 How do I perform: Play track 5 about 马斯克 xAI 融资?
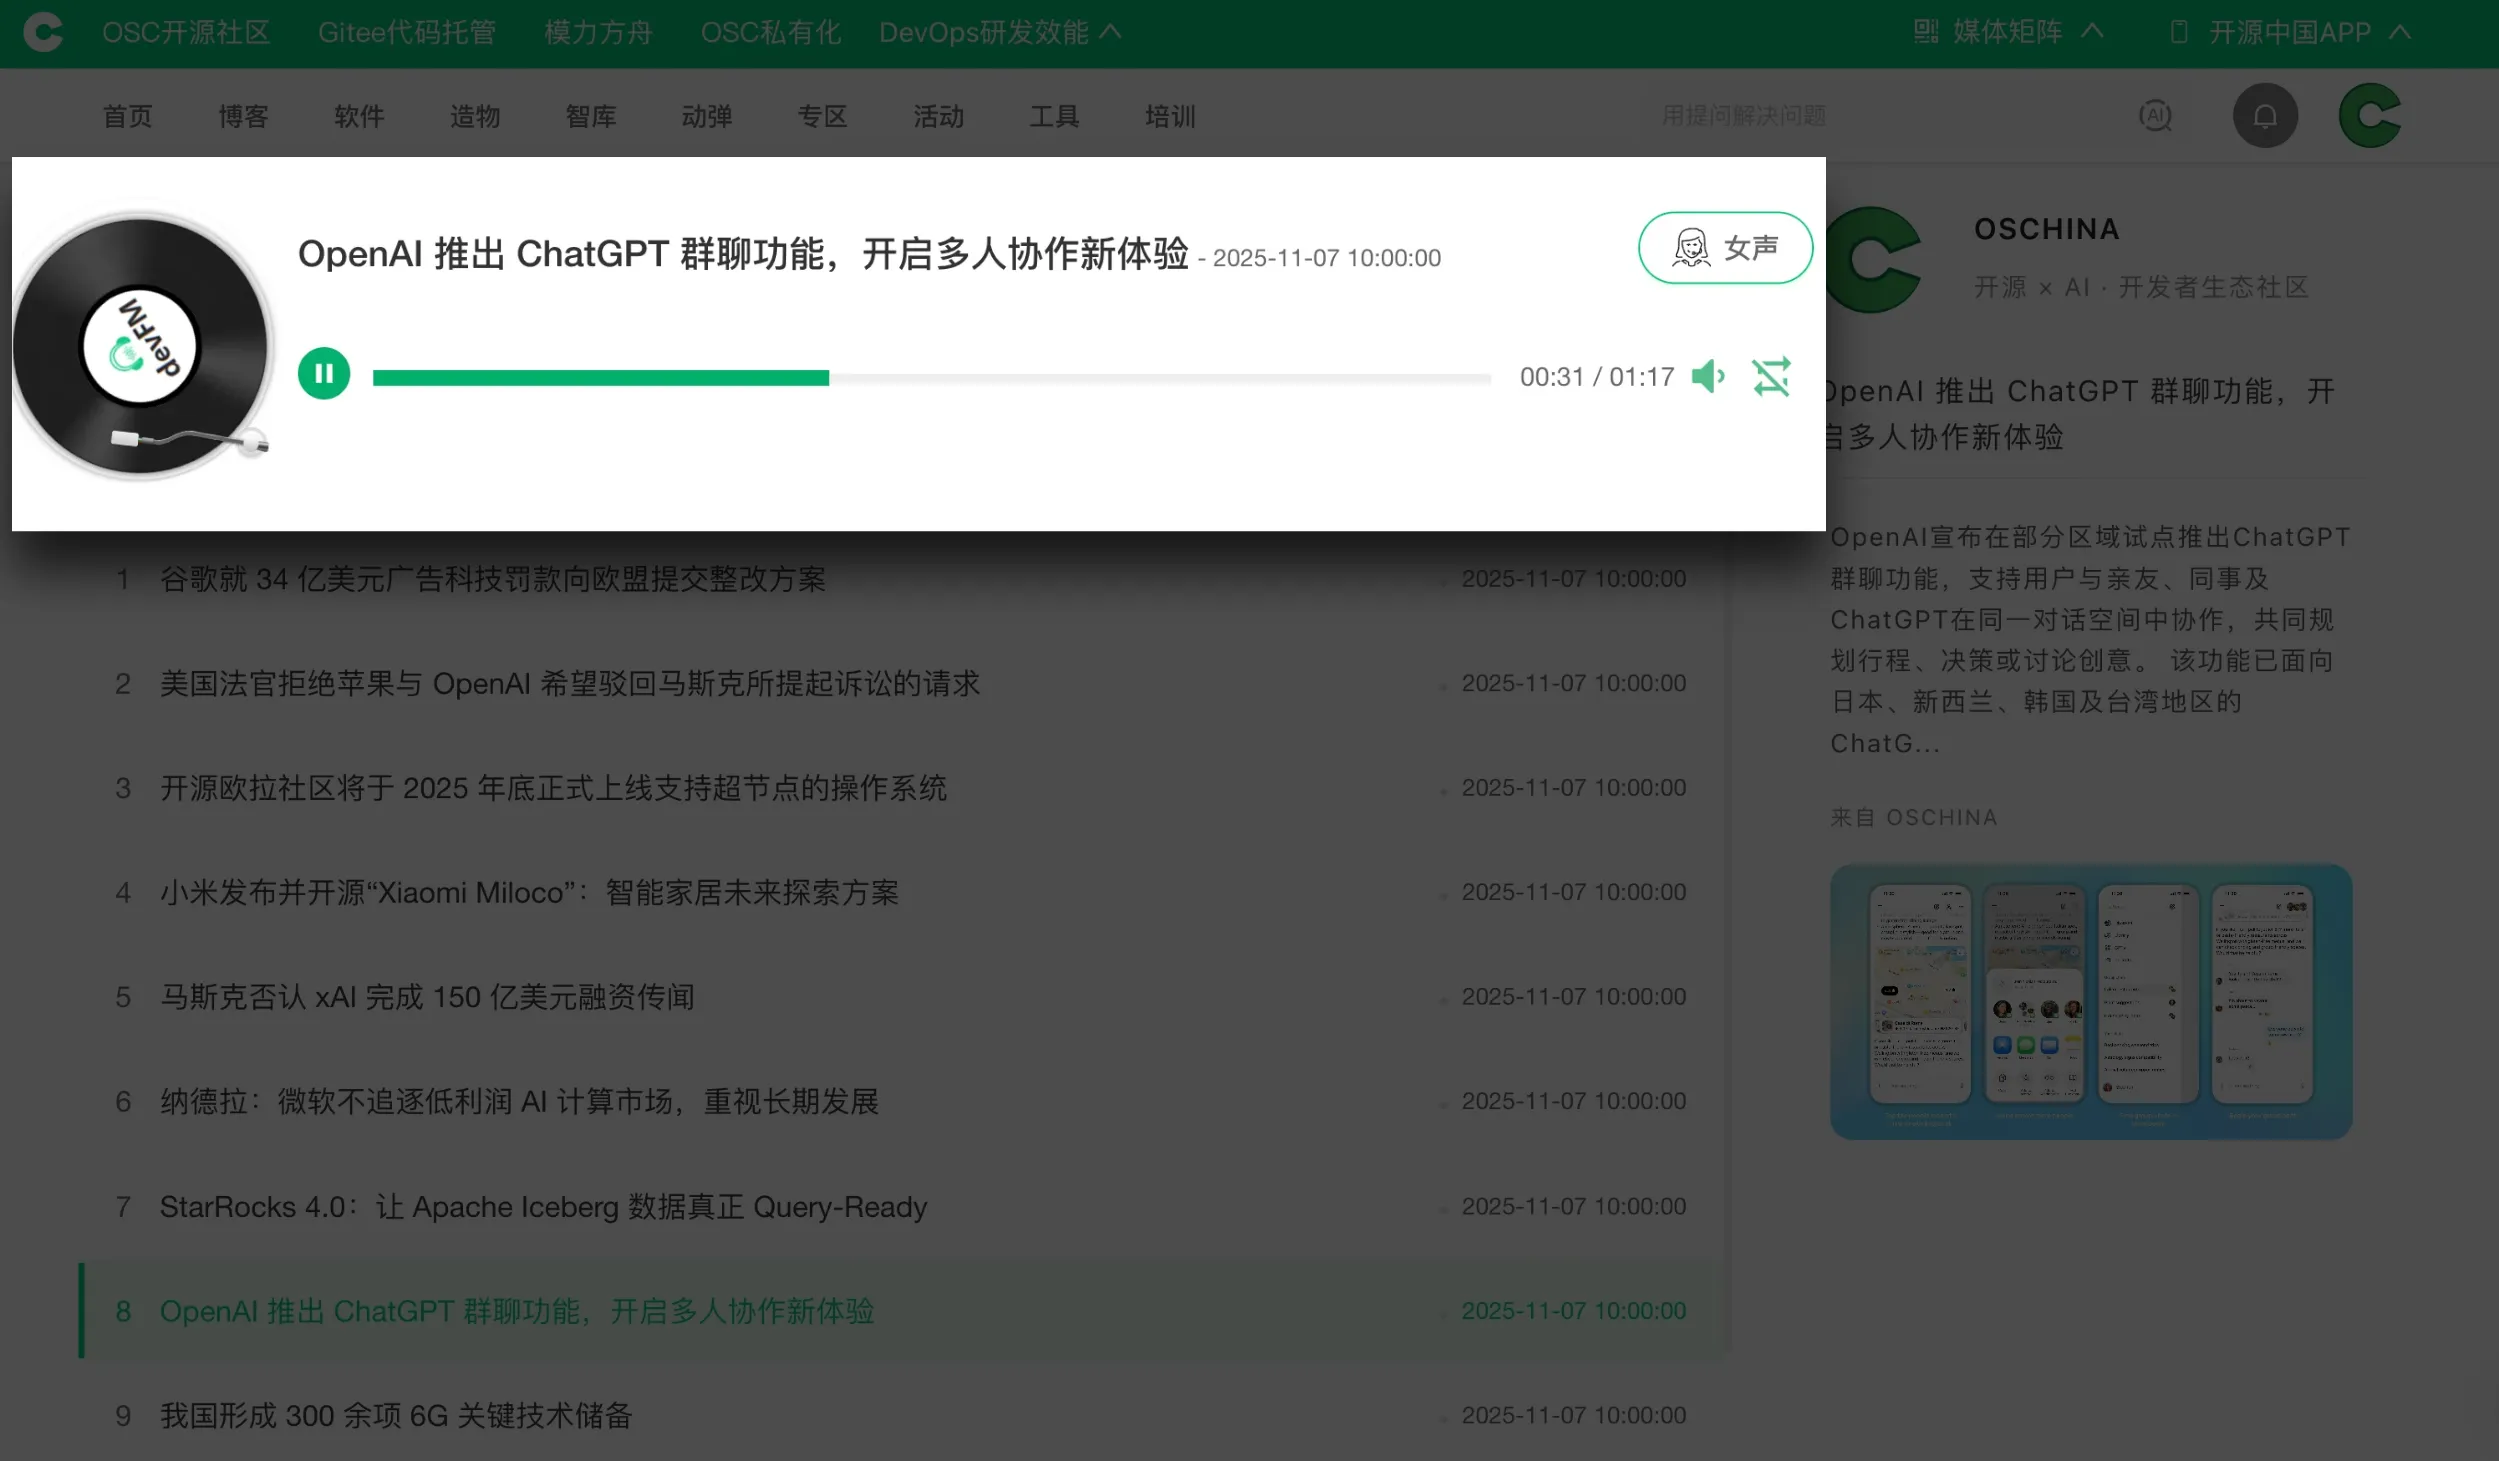tap(427, 997)
